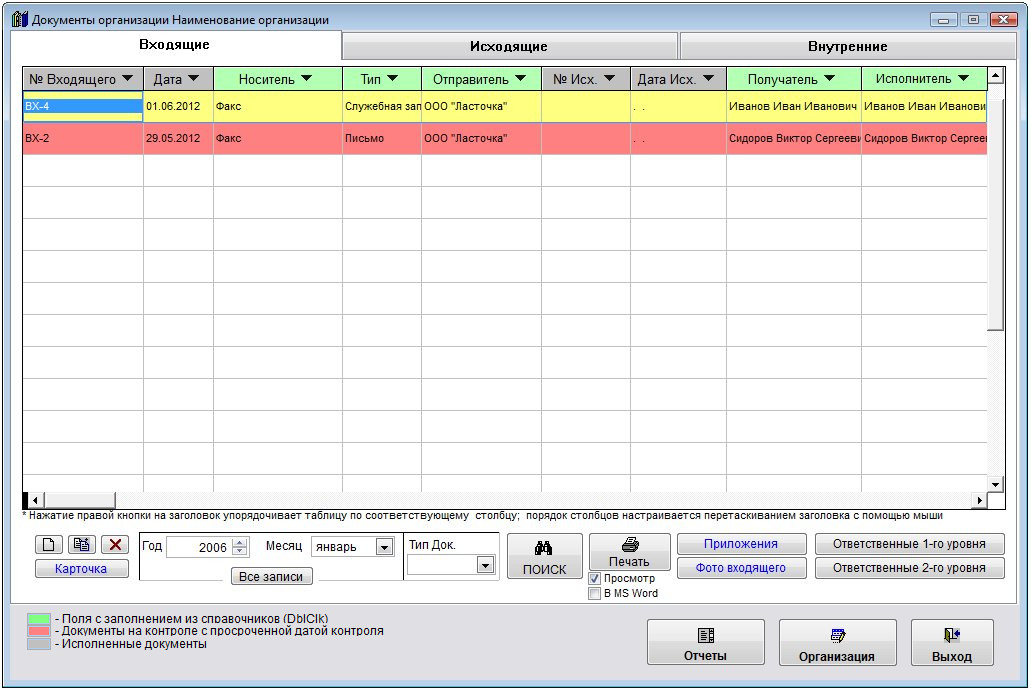1031x688 pixels.
Task: Click Ответственные 2-го уровня button
Action: [x=909, y=568]
